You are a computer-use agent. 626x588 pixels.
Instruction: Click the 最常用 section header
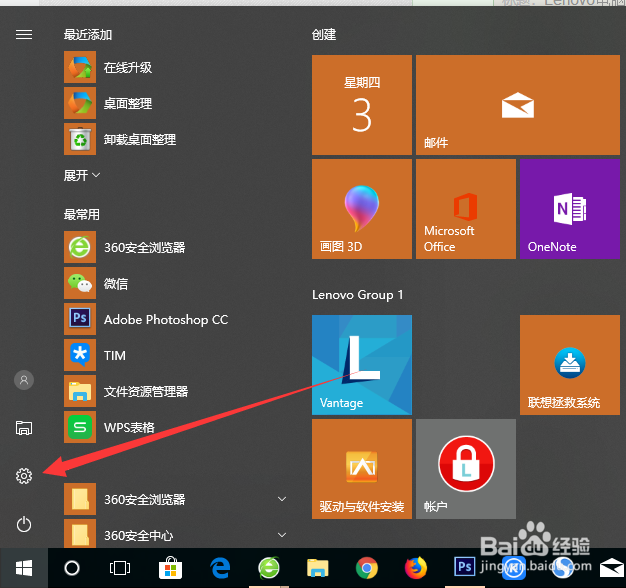pos(82,215)
